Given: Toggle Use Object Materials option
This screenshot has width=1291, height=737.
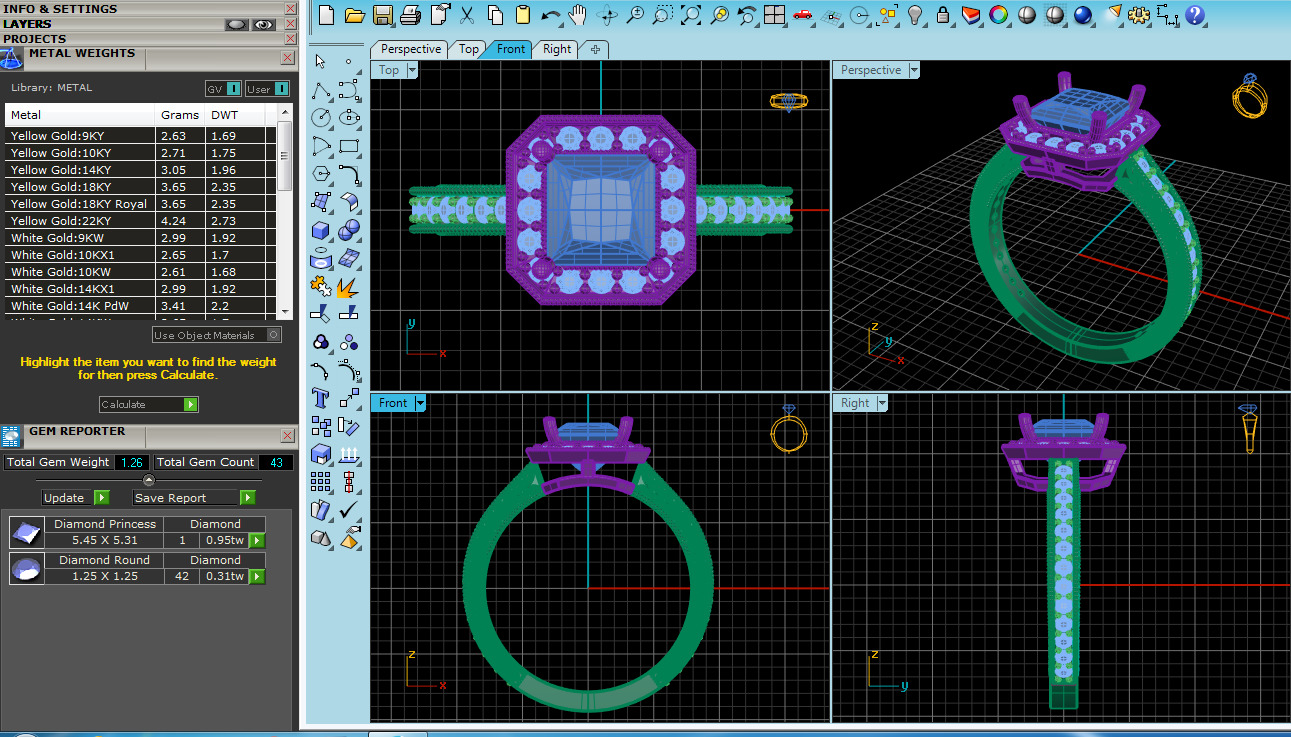Looking at the screenshot, I should point(217,335).
